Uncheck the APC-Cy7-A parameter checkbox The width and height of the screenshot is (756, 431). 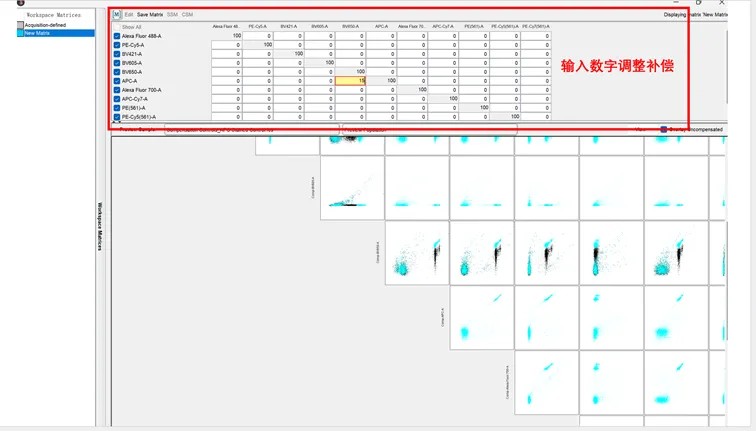click(x=117, y=99)
